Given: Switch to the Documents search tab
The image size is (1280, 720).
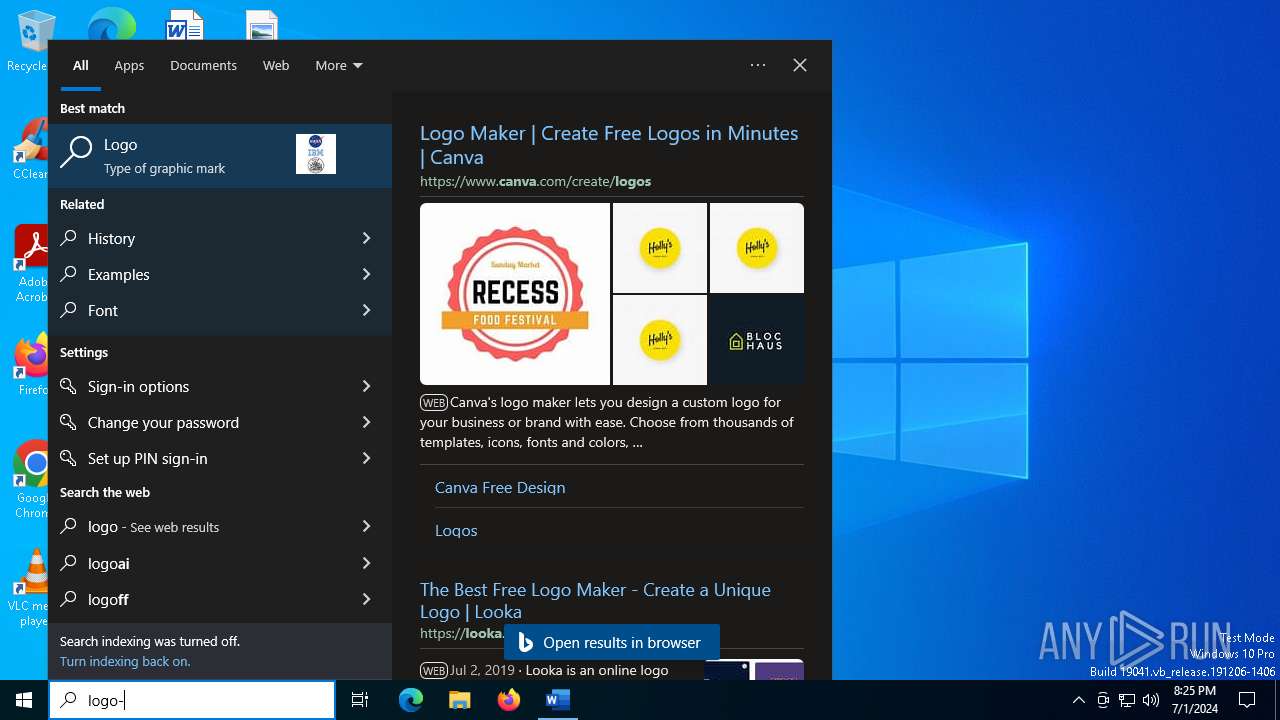Looking at the screenshot, I should (203, 65).
